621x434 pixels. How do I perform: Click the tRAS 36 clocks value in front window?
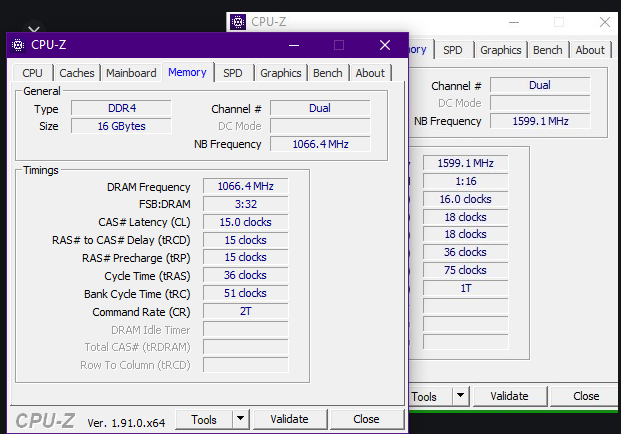[x=246, y=275]
